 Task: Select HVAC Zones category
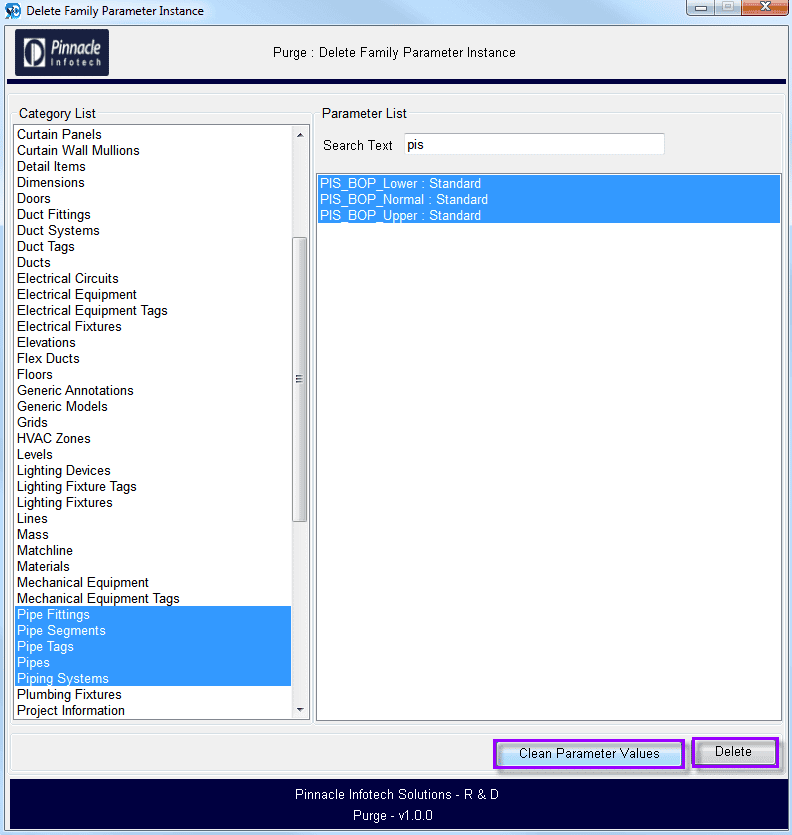(x=153, y=438)
